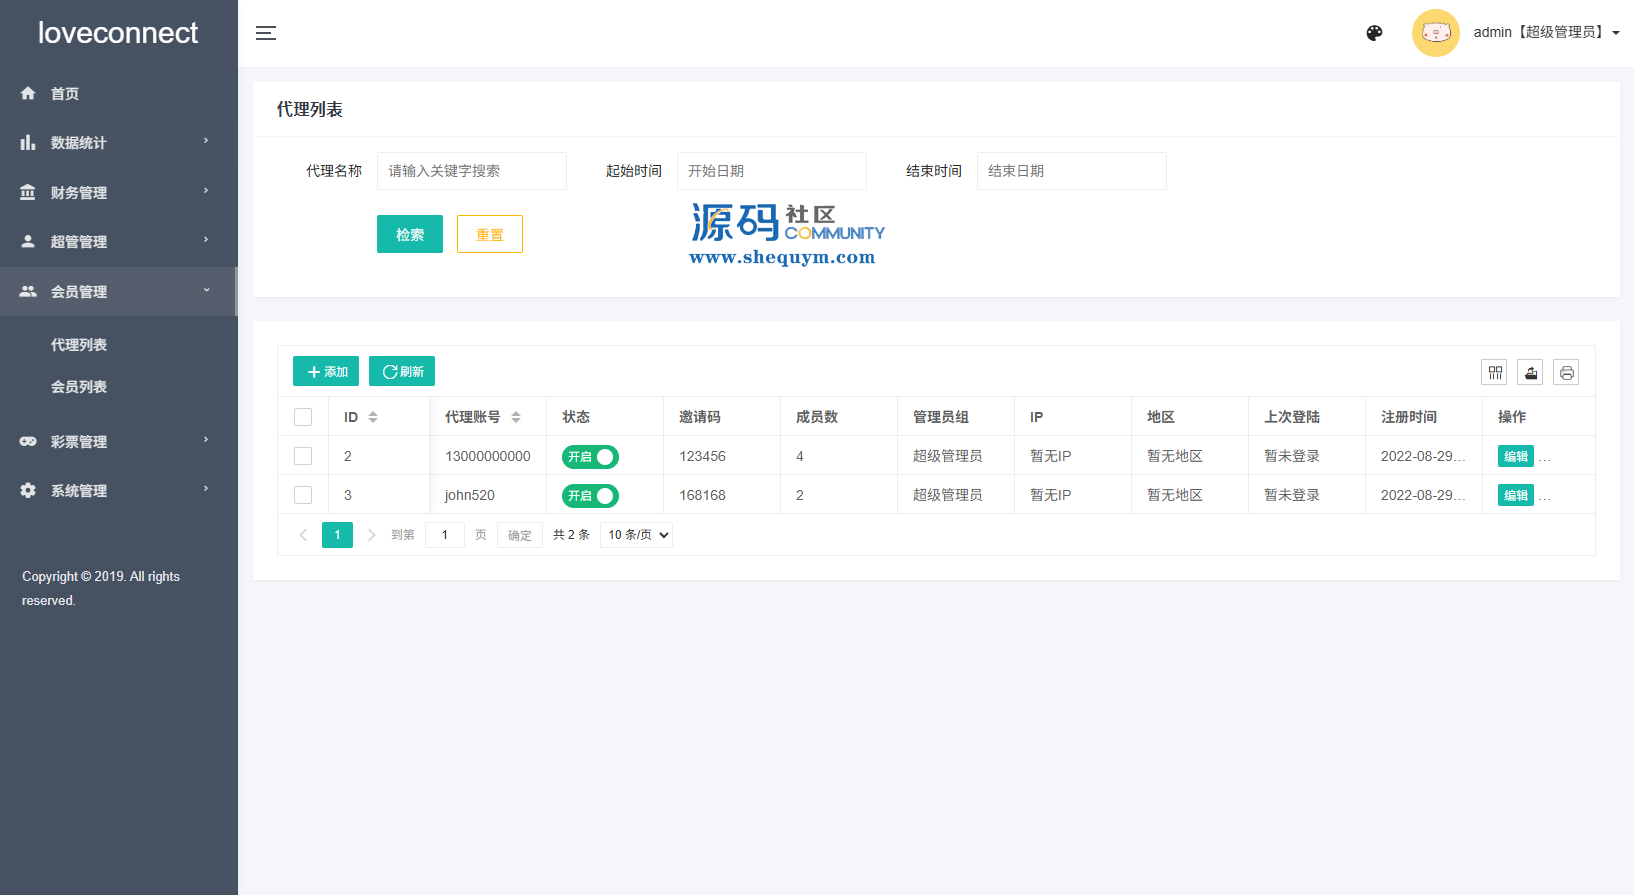Check the select-all header checkbox
This screenshot has width=1634, height=895.
303,417
